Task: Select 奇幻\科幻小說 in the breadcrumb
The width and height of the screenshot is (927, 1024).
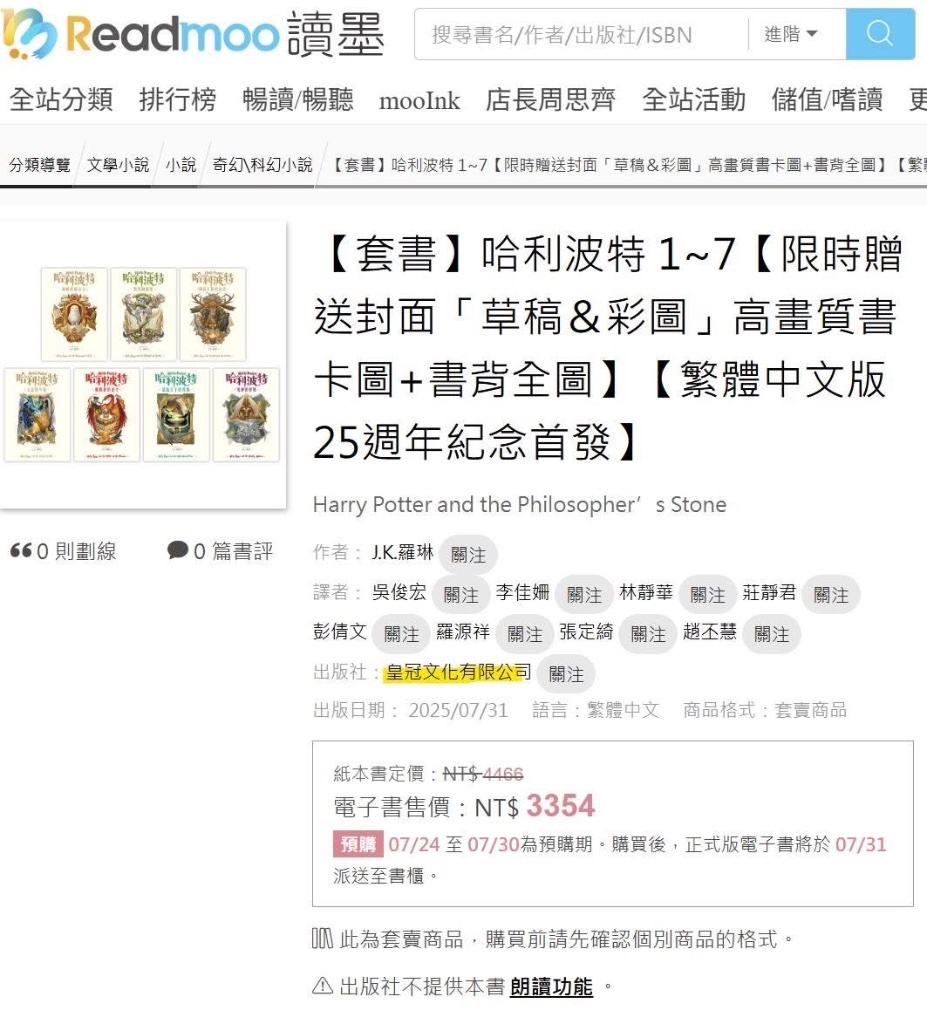Action: 262,165
